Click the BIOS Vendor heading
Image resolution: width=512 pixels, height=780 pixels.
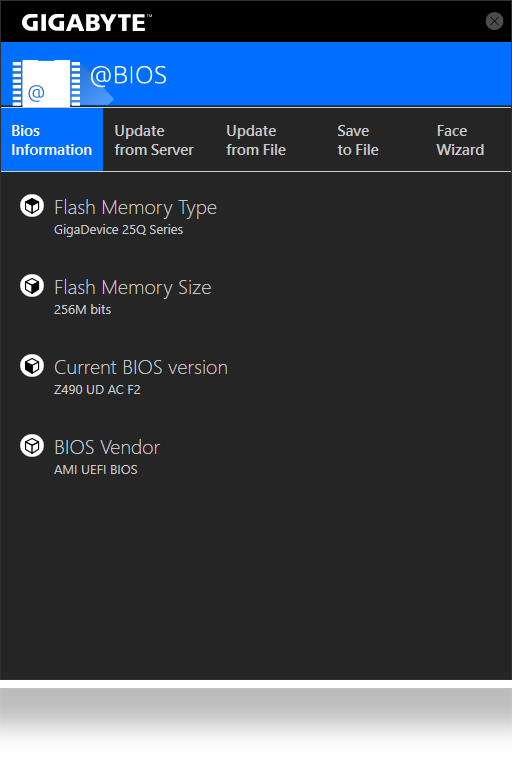pyautogui.click(x=107, y=447)
